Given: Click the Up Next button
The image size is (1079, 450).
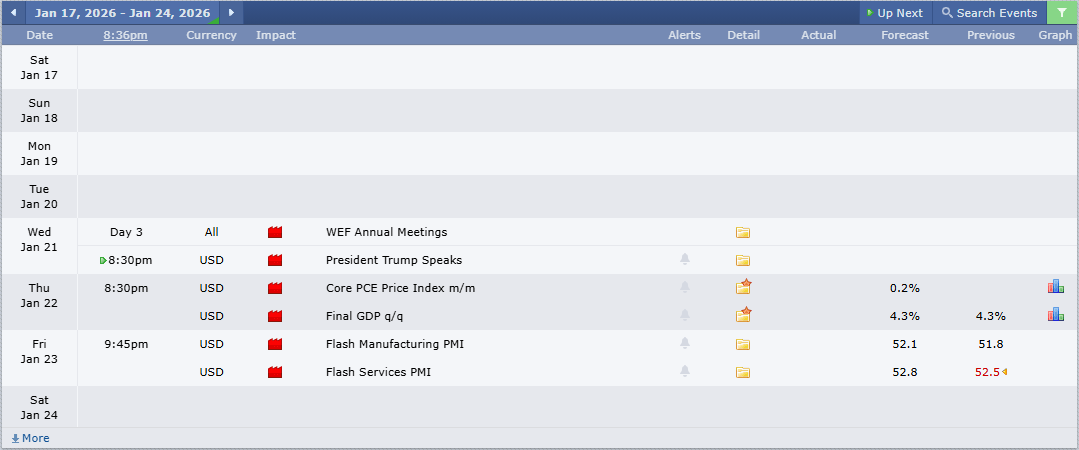Looking at the screenshot, I should 894,13.
